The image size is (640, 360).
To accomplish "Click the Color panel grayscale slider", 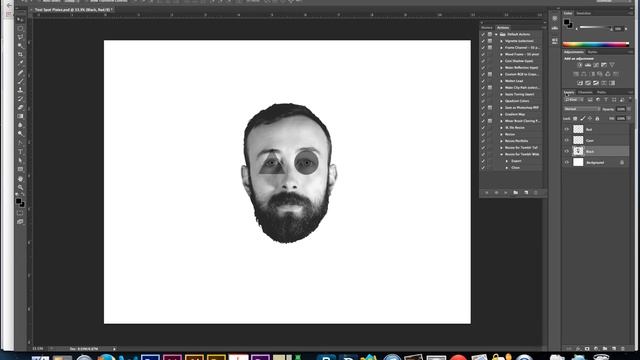I will click(596, 28).
